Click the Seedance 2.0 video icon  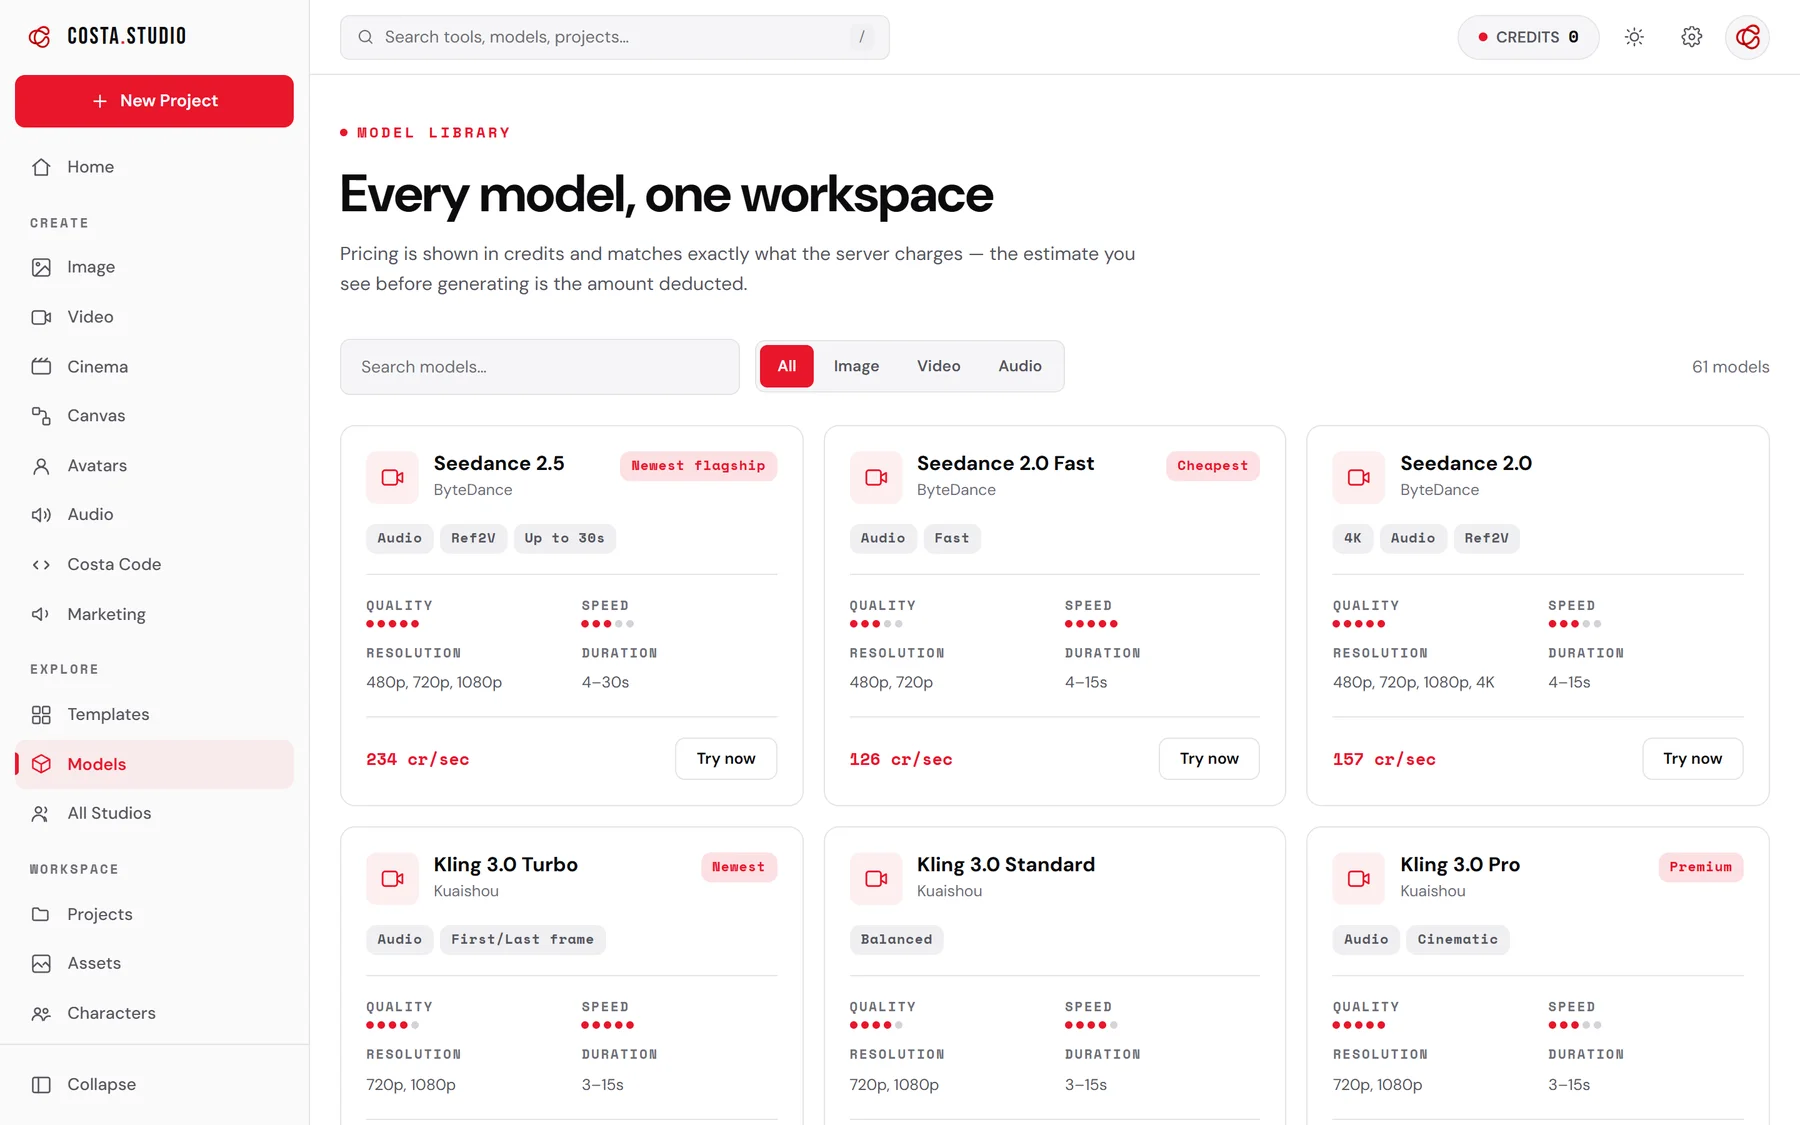pyautogui.click(x=1359, y=478)
